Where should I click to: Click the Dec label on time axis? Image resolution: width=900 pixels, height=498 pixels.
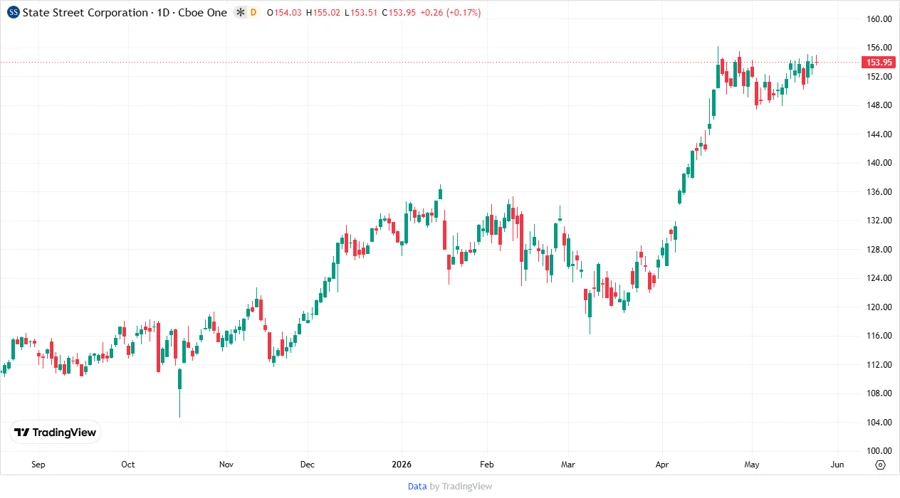pyautogui.click(x=307, y=465)
